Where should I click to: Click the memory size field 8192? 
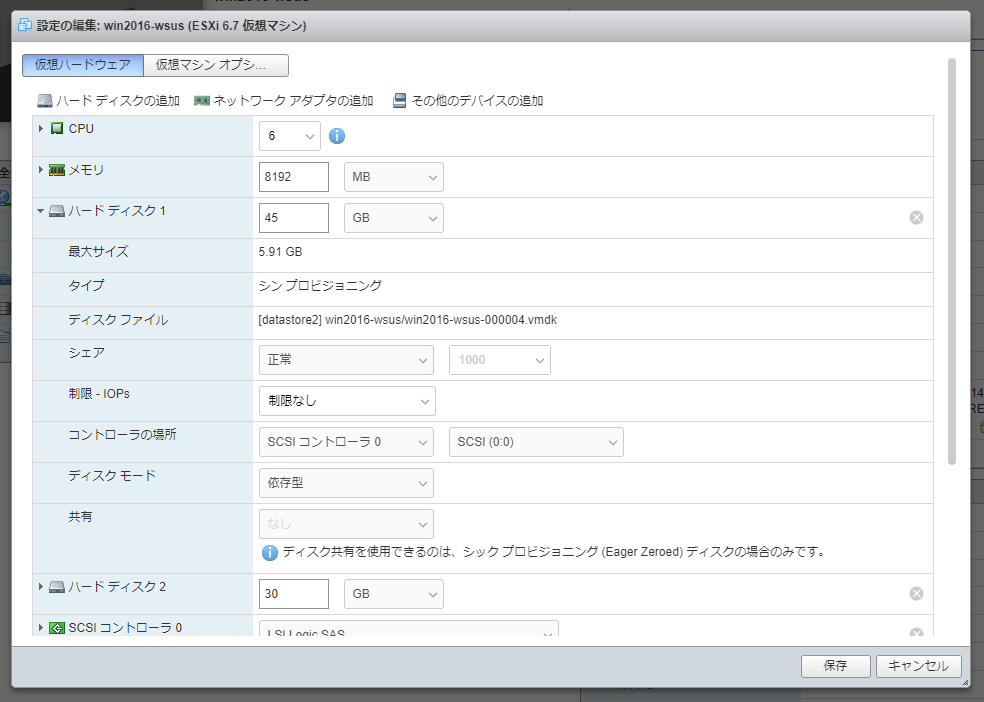294,177
